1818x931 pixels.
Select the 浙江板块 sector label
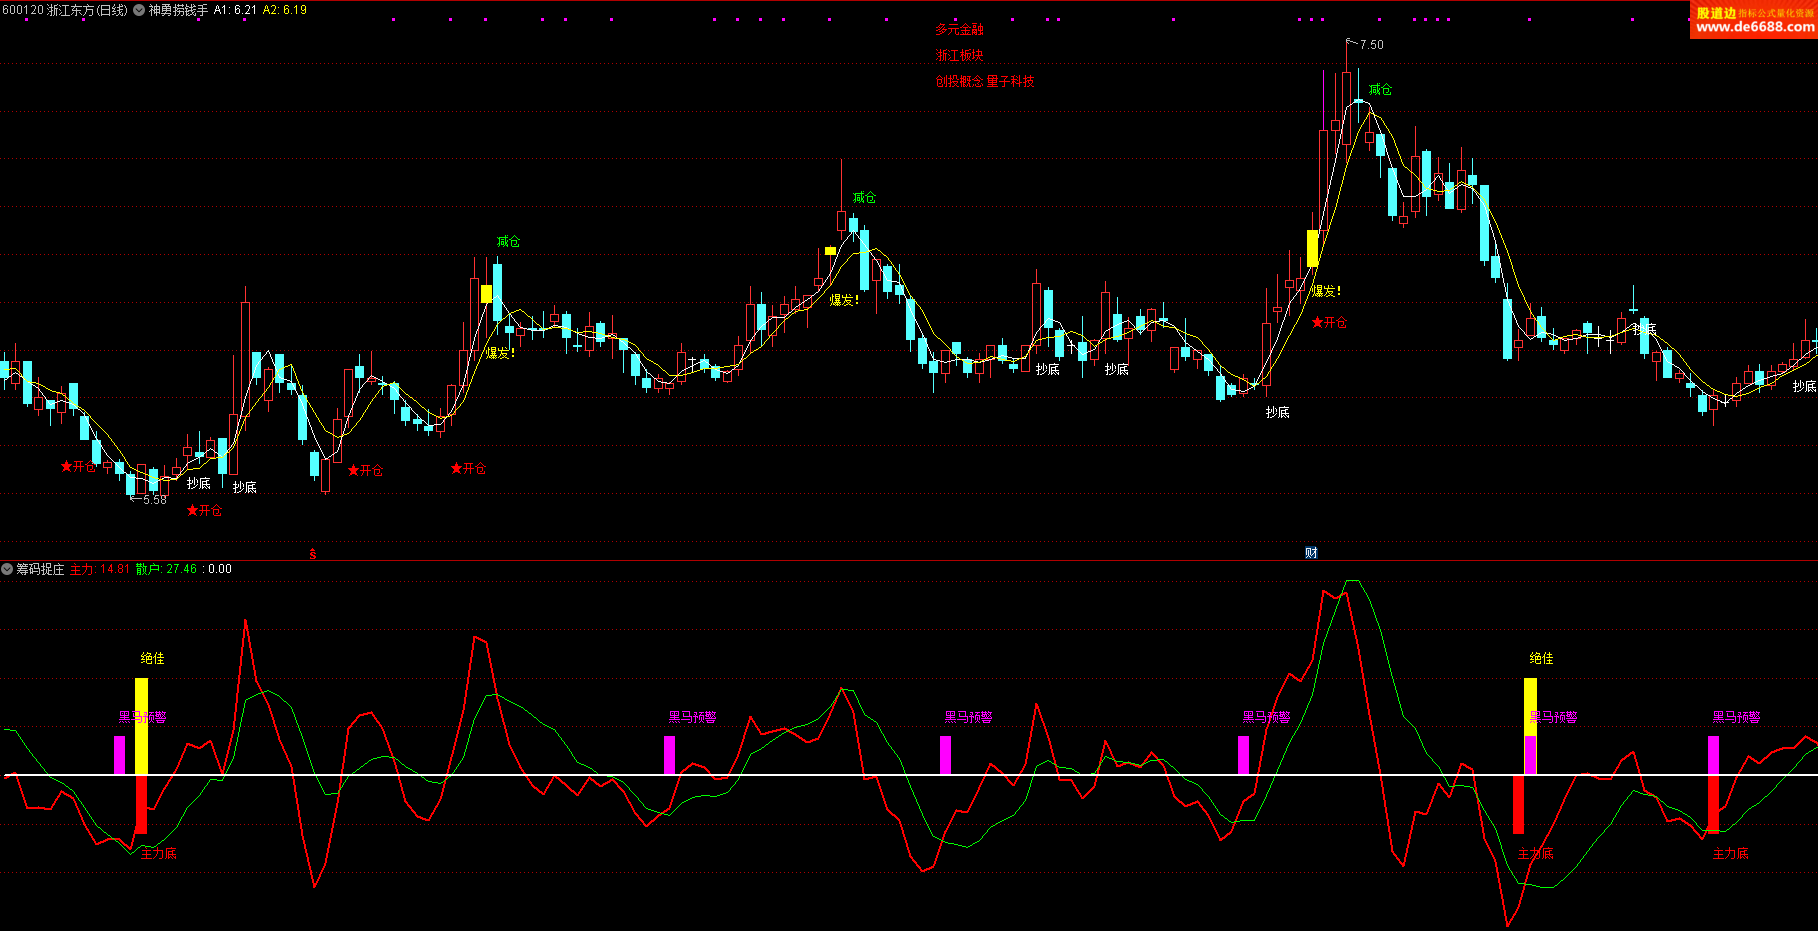959,56
